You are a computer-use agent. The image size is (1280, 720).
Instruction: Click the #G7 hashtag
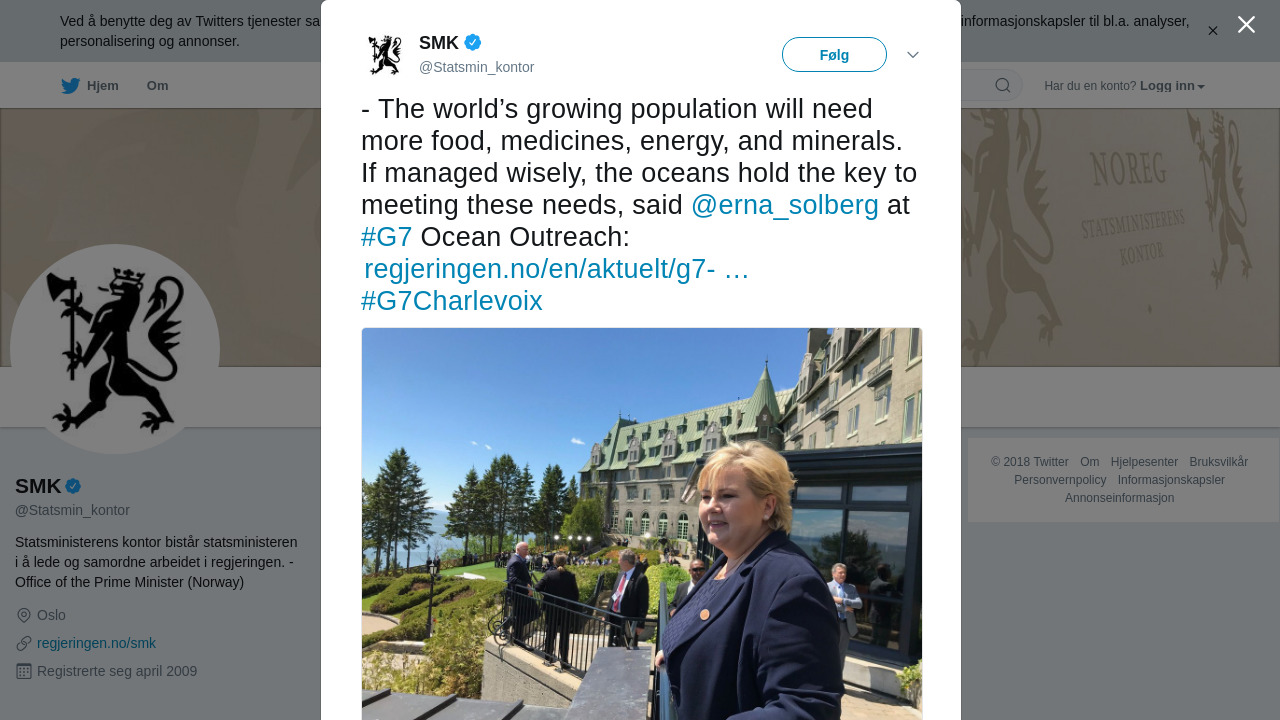(x=386, y=237)
